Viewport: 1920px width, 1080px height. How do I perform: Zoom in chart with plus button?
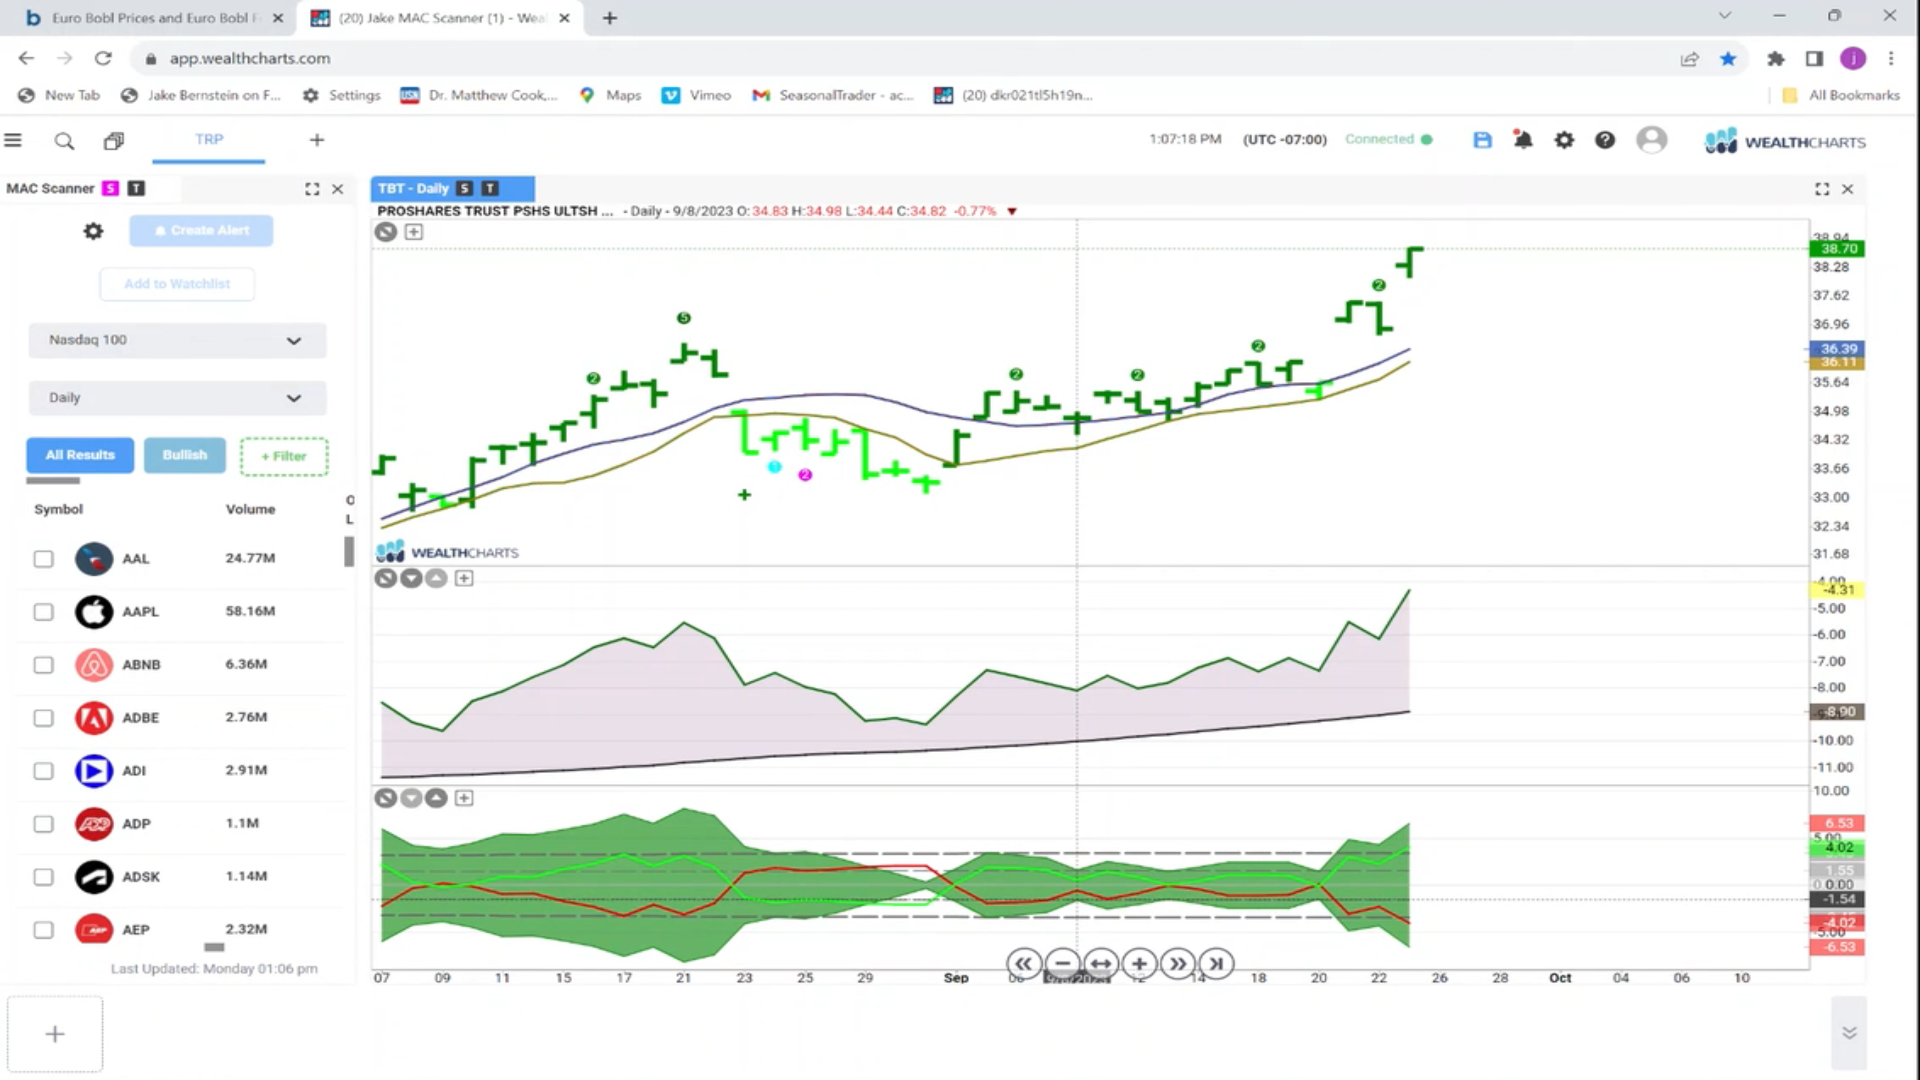tap(1139, 964)
